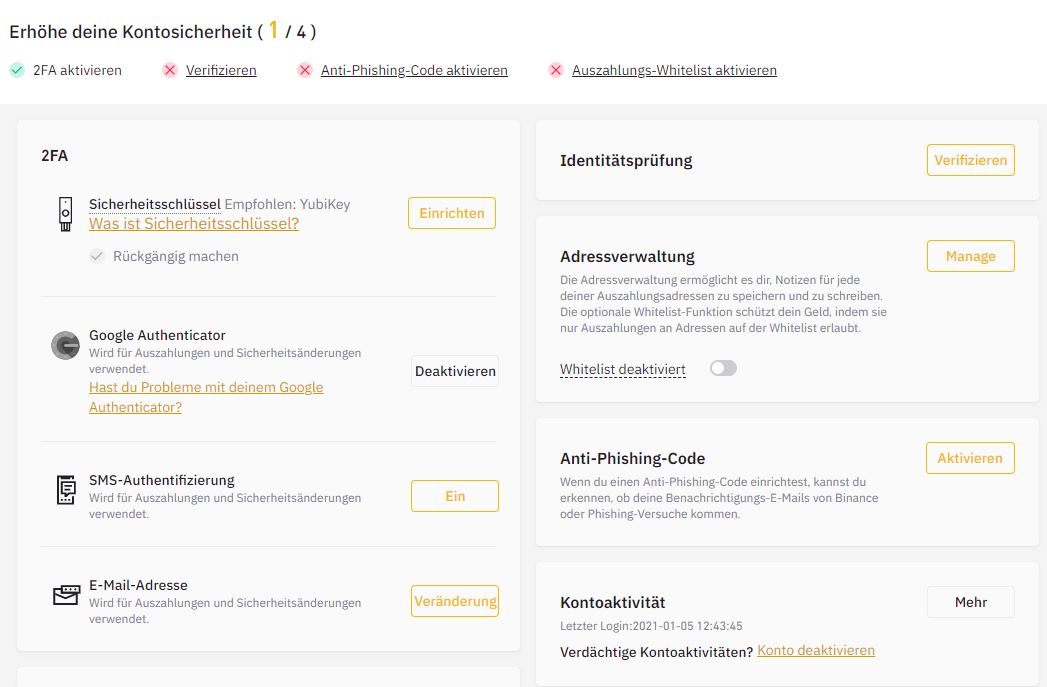Viewport: 1047px width, 687px height.
Task: Click the E-Mail-Adresse envelope icon
Action: coord(65,595)
